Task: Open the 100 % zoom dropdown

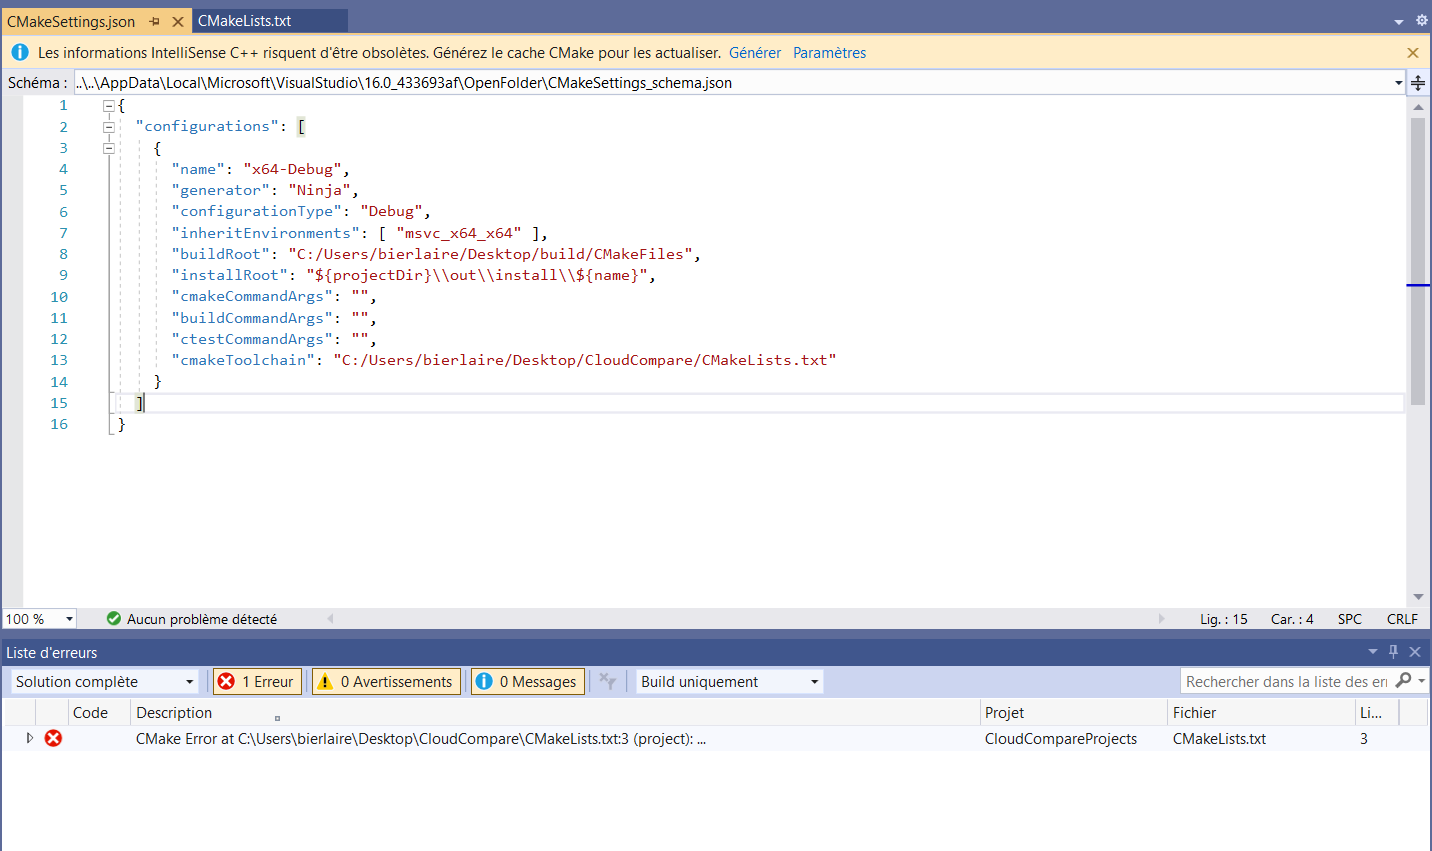Action: coord(69,620)
